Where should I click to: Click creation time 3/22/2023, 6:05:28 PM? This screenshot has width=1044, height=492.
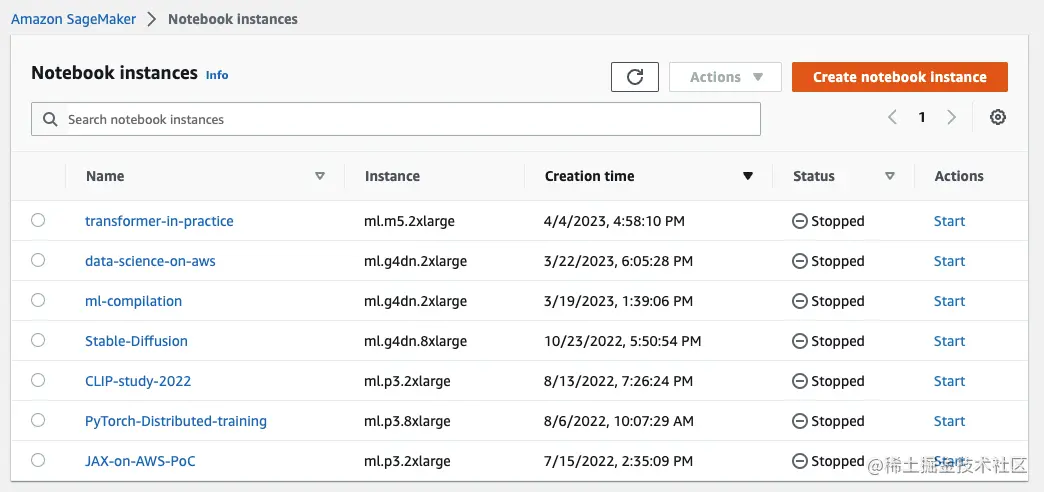(619, 261)
